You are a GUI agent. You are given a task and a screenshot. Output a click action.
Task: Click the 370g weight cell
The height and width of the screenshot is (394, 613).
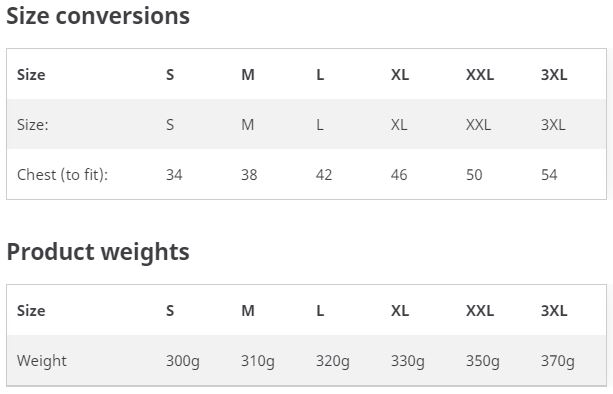[558, 361]
